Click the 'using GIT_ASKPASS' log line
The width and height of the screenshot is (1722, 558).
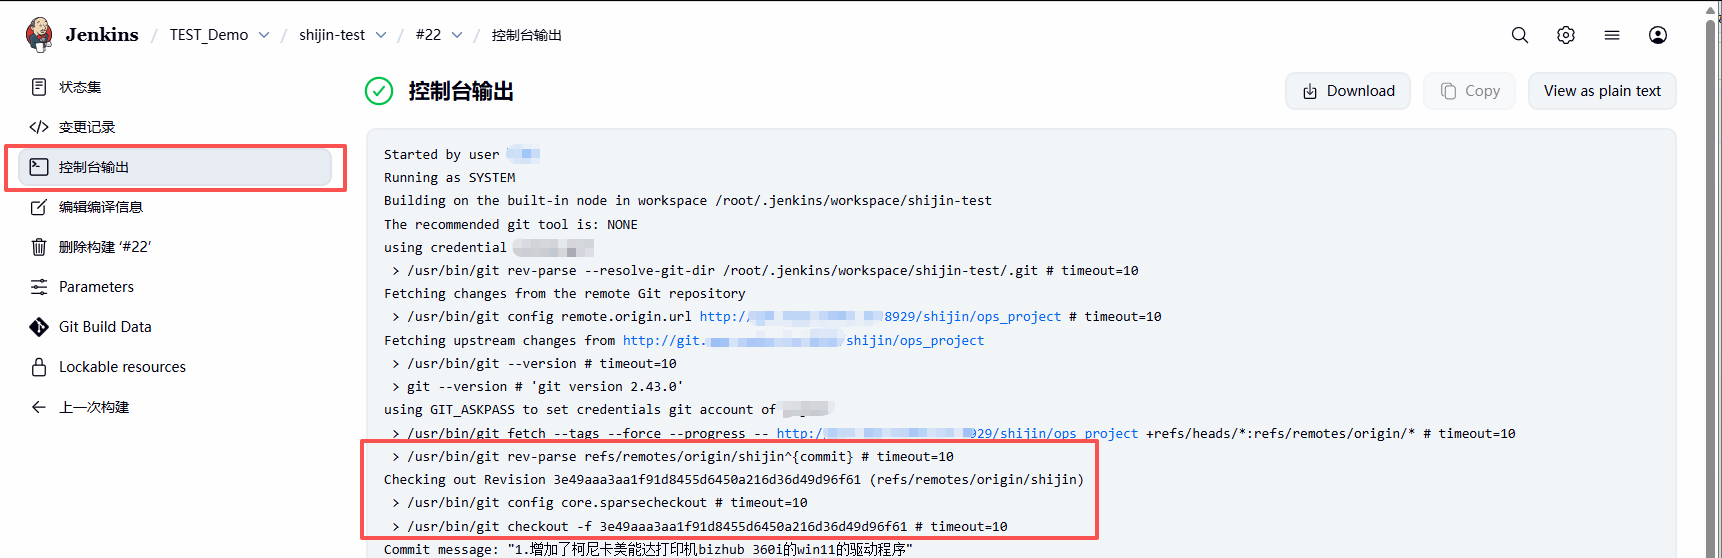(608, 410)
